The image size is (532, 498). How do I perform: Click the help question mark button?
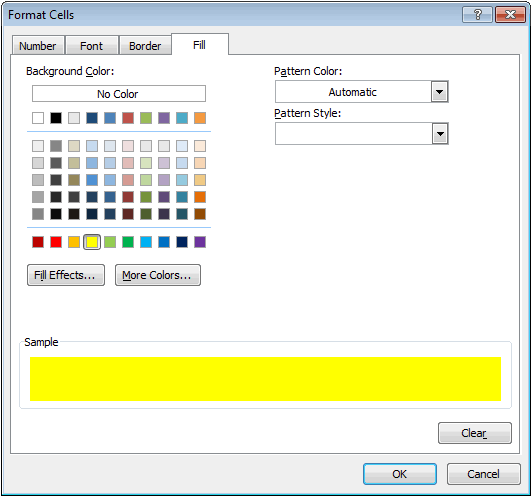tap(477, 15)
